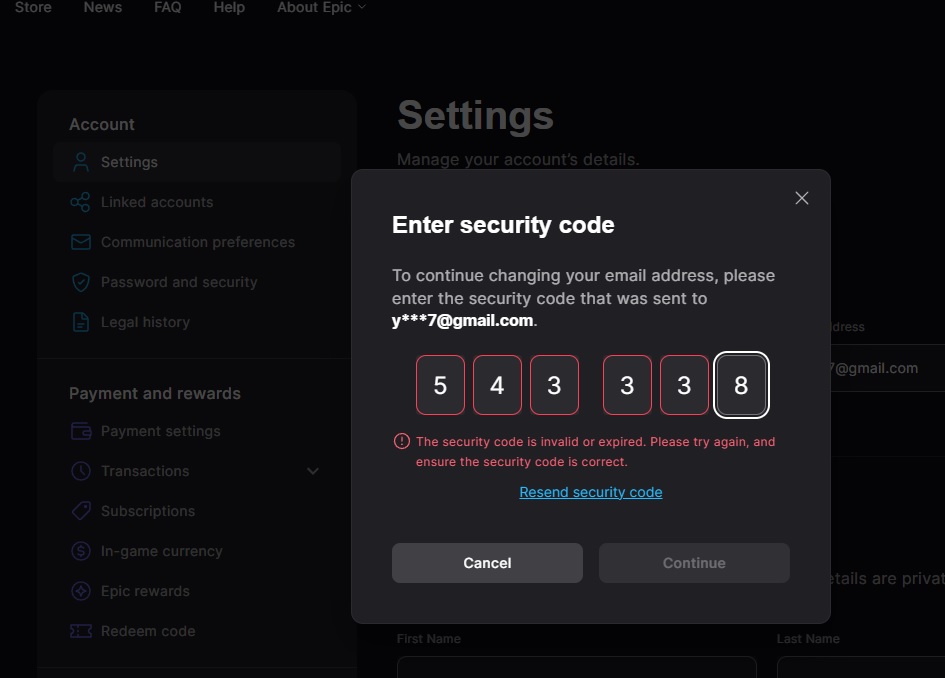Close the security code dialog with X

802,198
